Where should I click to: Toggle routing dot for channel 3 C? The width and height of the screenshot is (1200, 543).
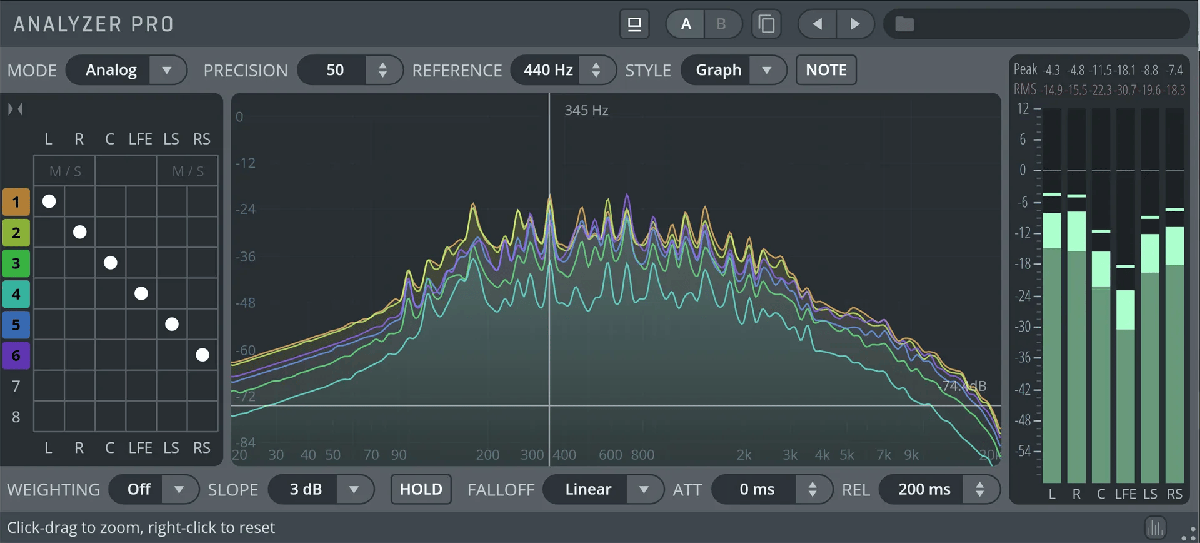point(110,263)
